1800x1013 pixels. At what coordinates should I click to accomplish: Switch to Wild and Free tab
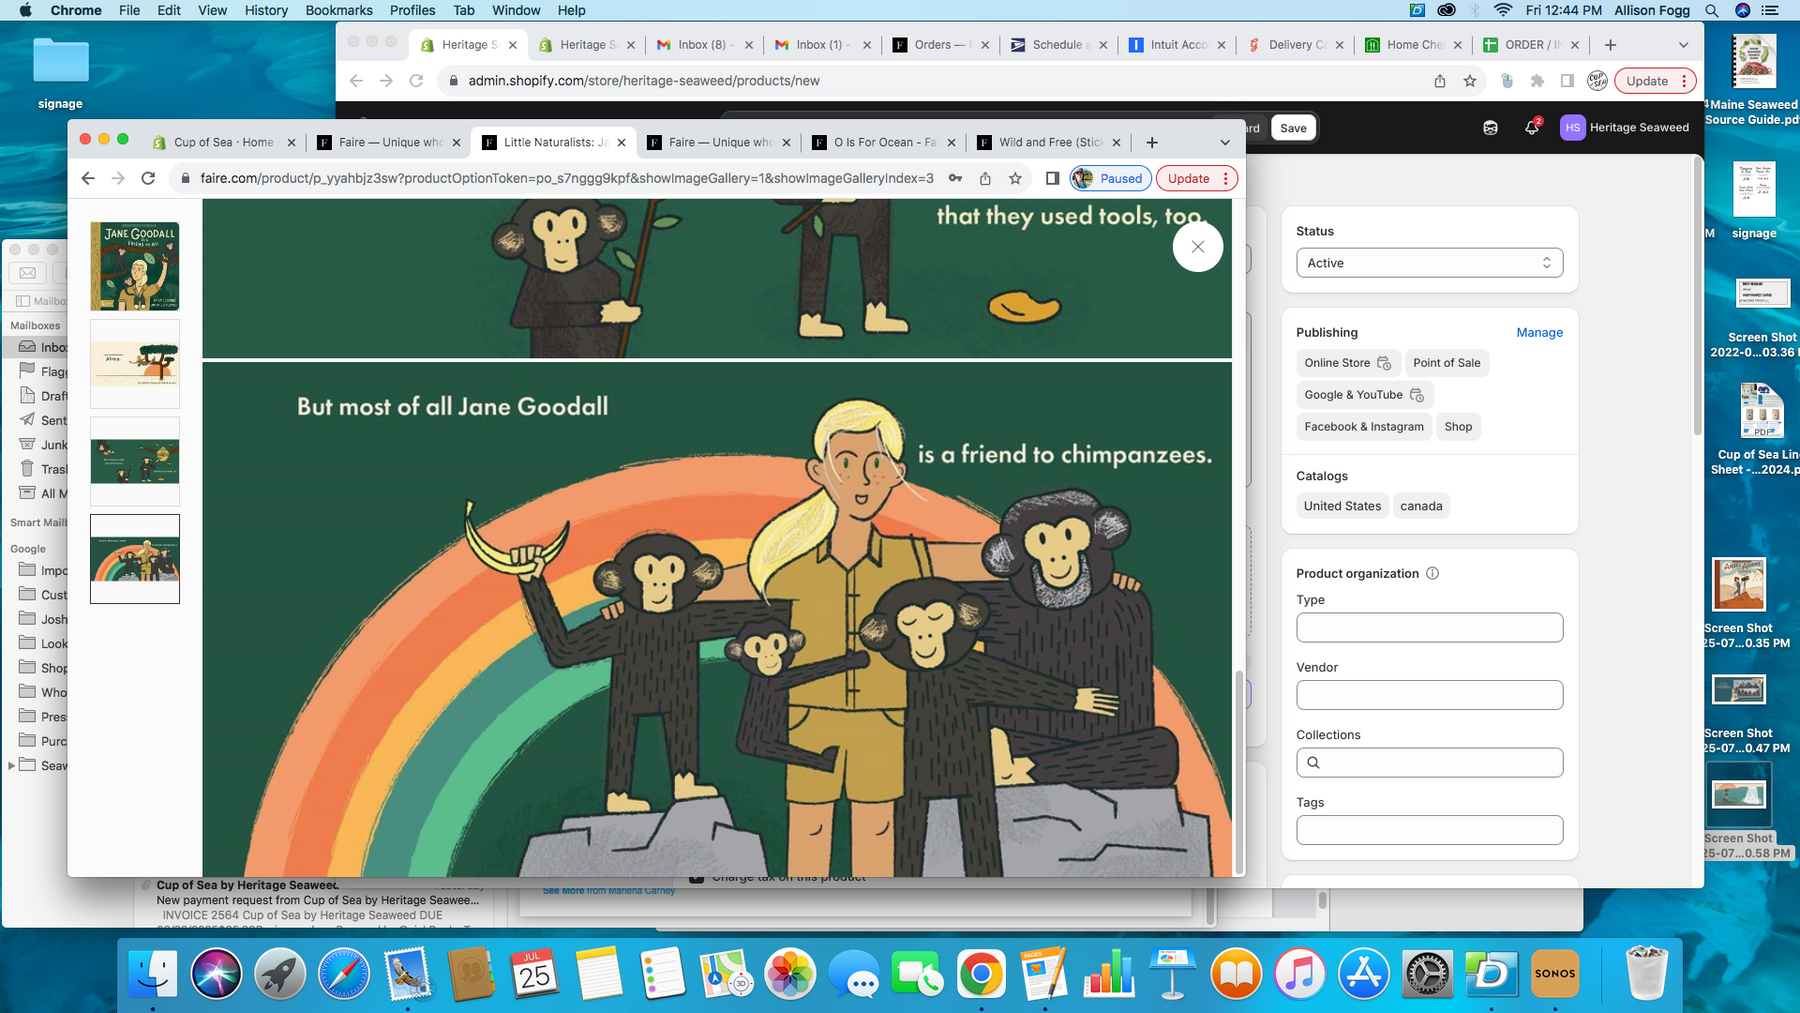tap(1050, 142)
